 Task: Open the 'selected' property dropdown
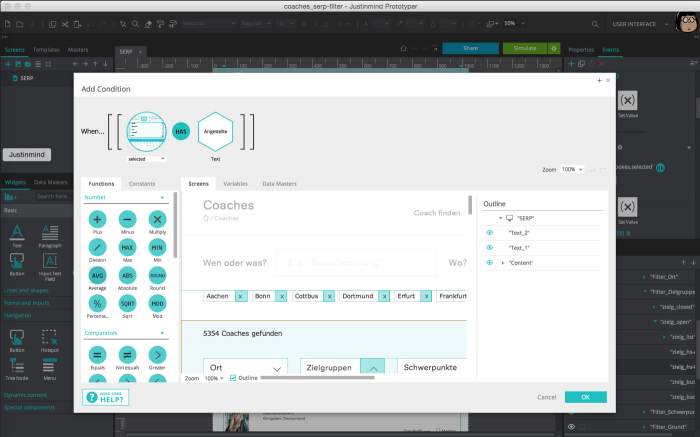[147, 159]
